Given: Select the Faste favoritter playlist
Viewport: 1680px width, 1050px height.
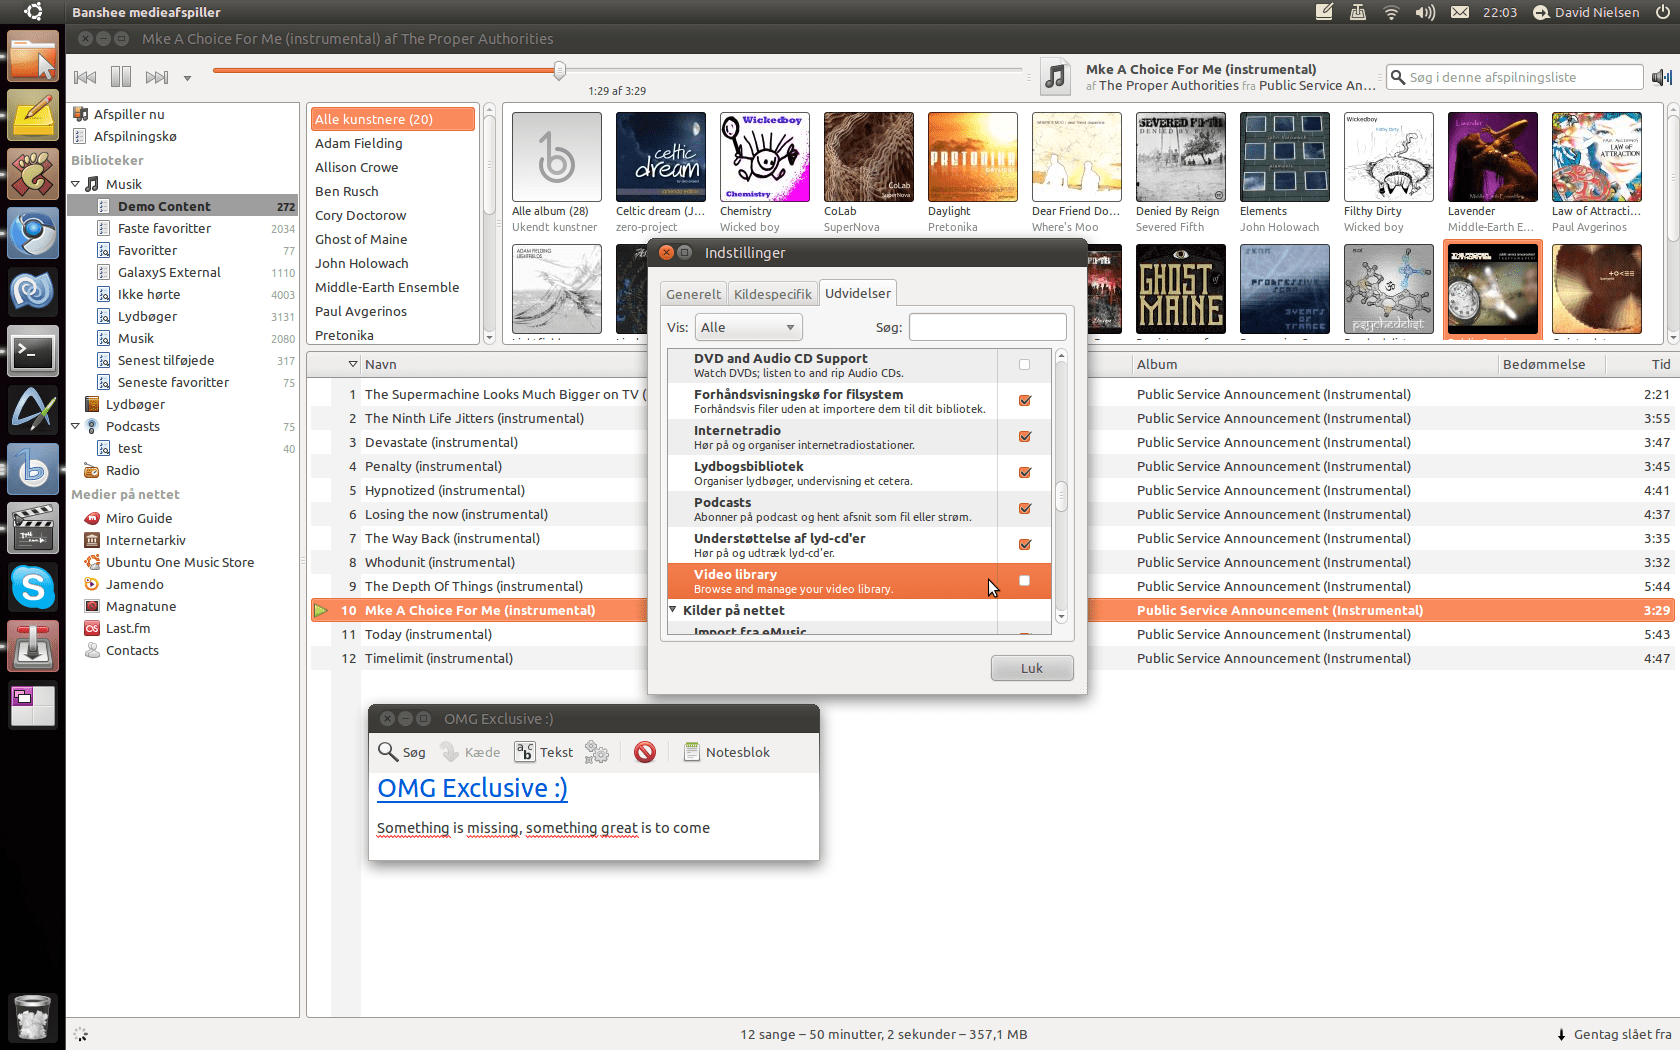Looking at the screenshot, I should [183, 228].
